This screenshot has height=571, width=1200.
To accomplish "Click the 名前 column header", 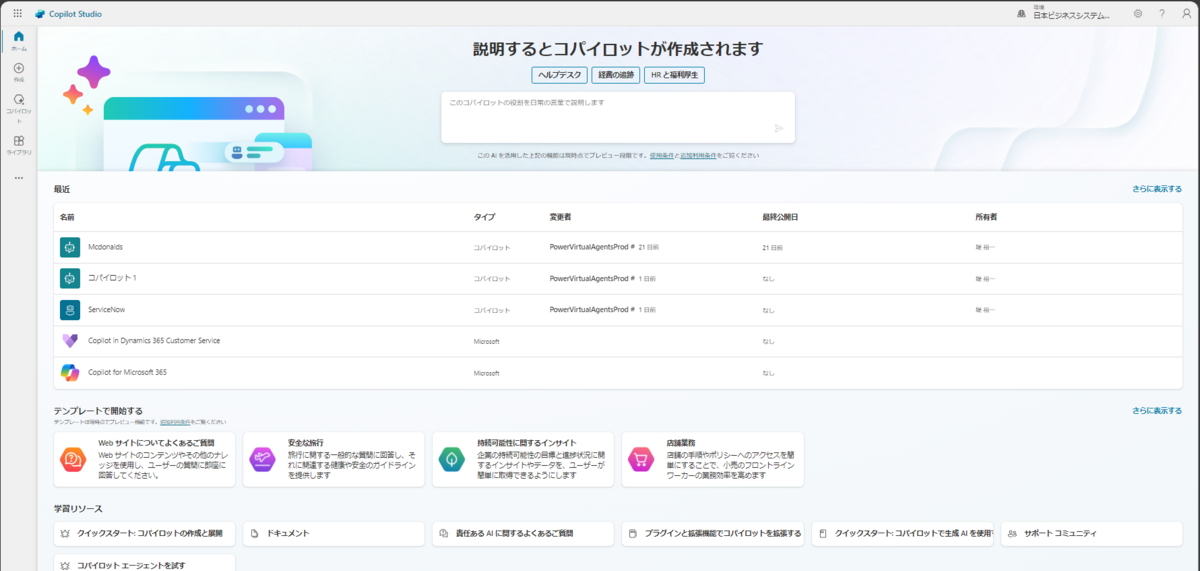I will click(67, 216).
